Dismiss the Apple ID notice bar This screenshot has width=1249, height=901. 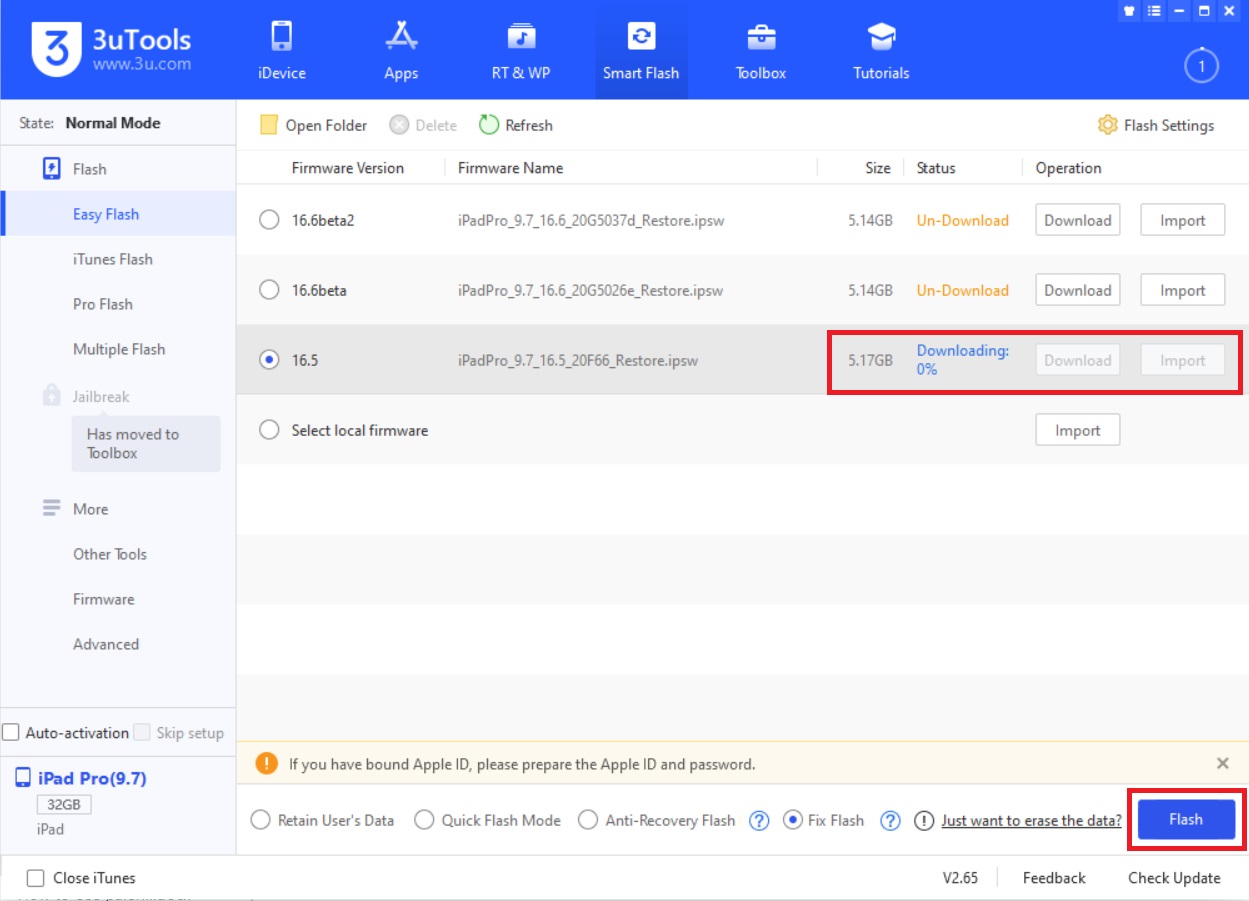pyautogui.click(x=1222, y=763)
